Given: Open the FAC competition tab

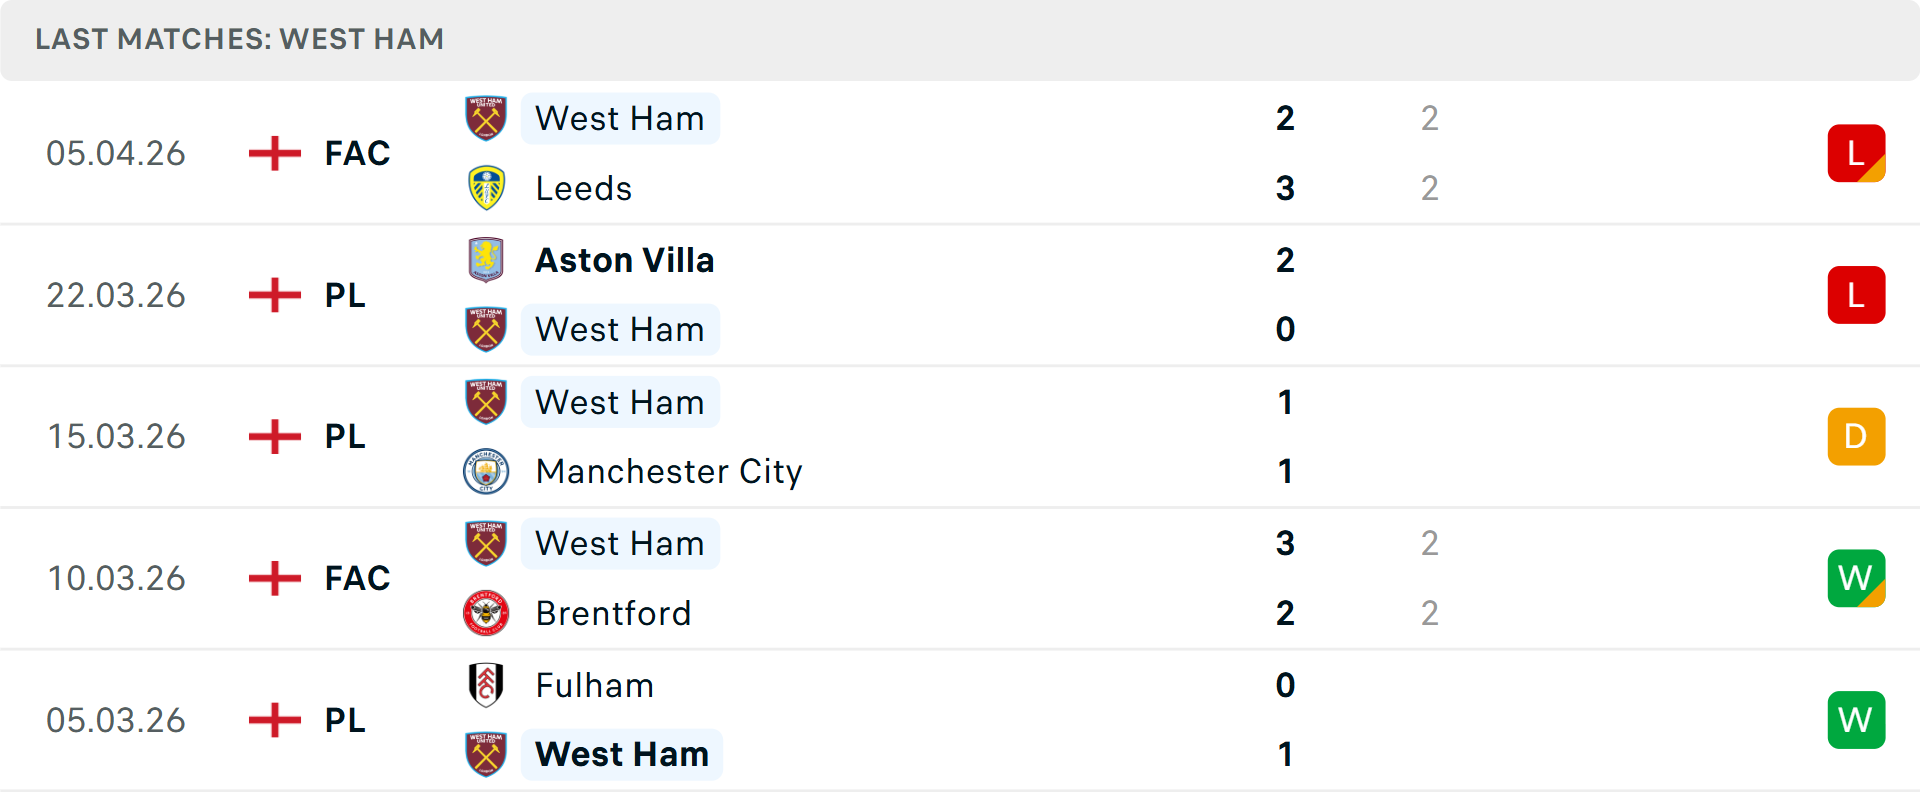Looking at the screenshot, I should click(356, 152).
